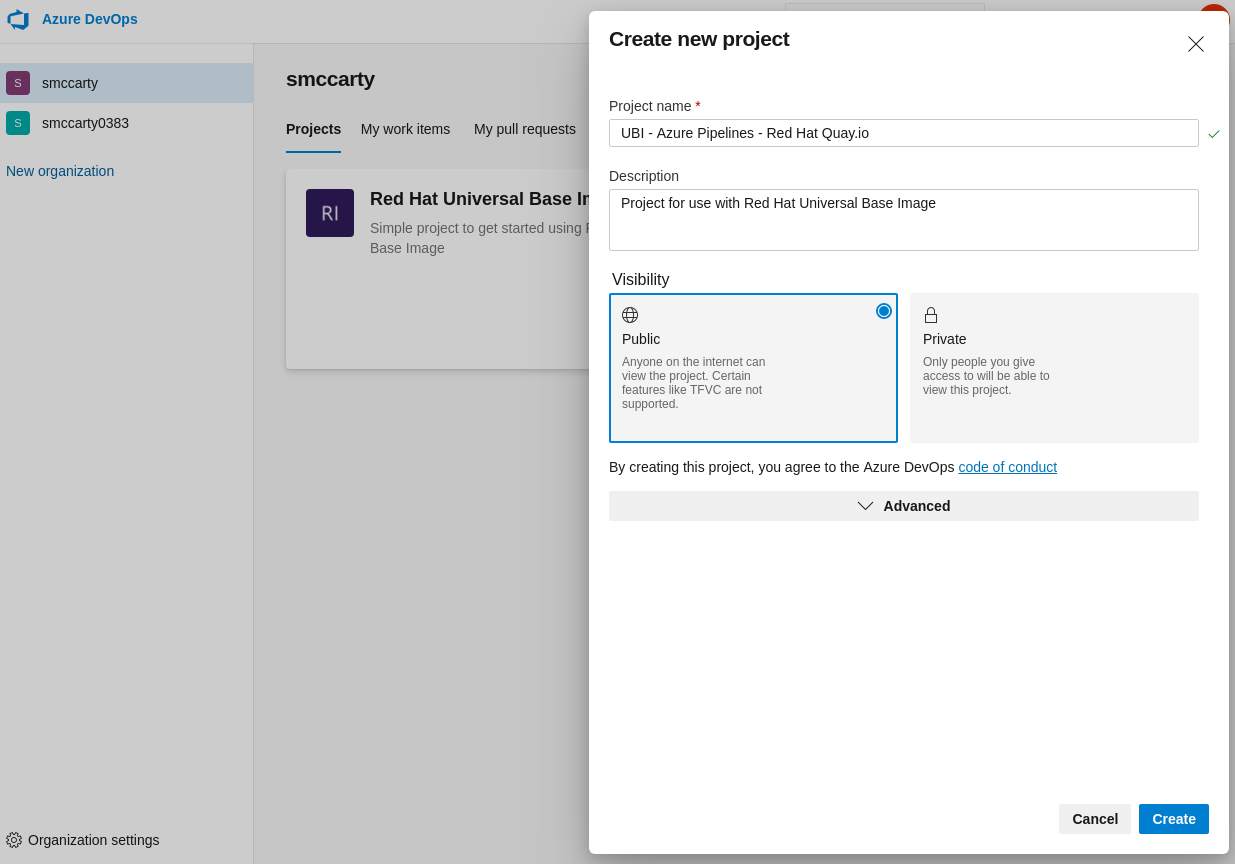
Task: Select the Public visibility radio button
Action: click(x=884, y=311)
